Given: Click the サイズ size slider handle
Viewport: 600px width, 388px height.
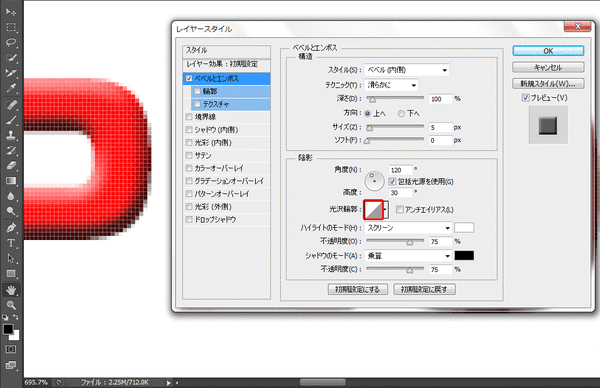Looking at the screenshot, I should coord(369,128).
